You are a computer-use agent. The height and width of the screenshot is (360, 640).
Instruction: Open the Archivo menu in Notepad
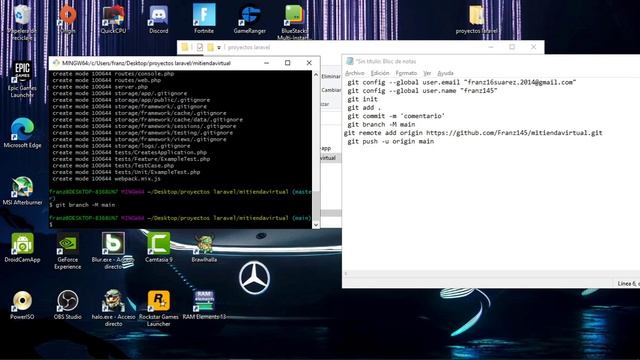pyautogui.click(x=354, y=73)
